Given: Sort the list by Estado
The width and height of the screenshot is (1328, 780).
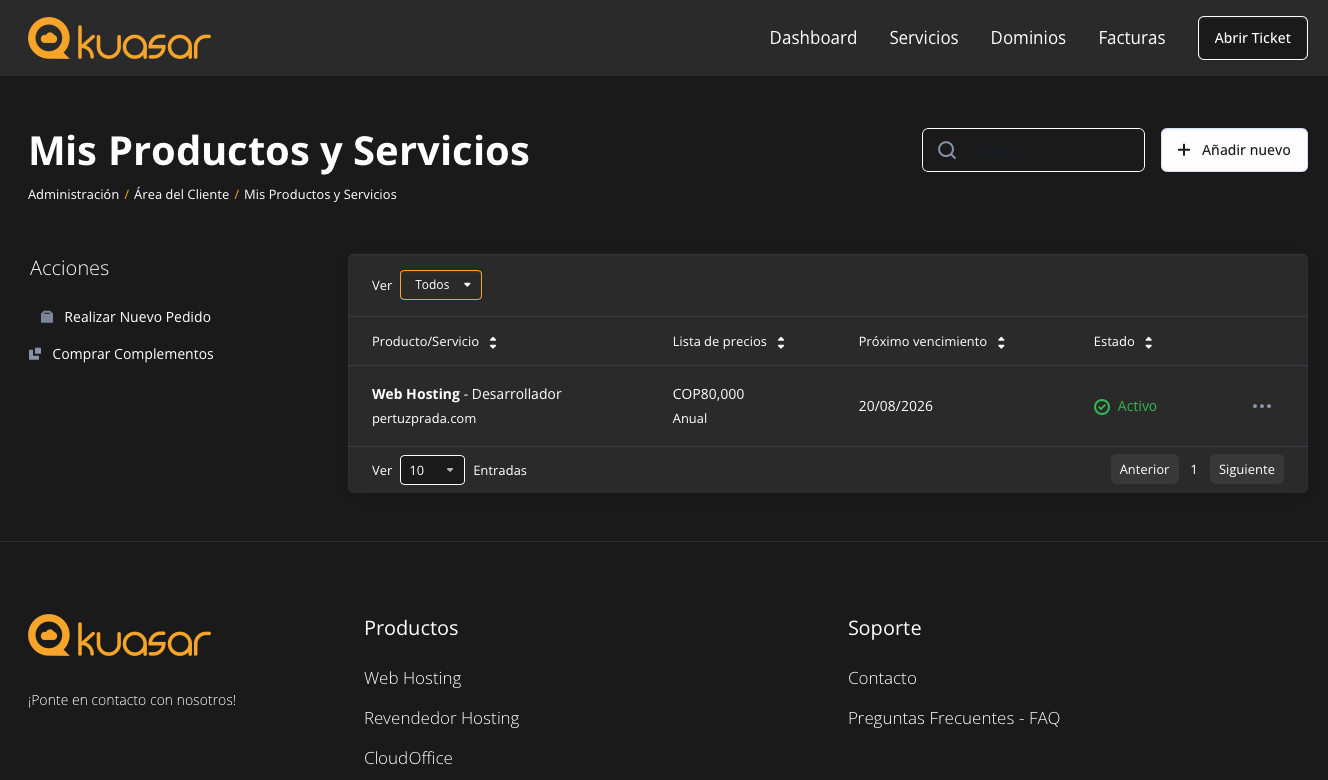Looking at the screenshot, I should pos(1148,341).
